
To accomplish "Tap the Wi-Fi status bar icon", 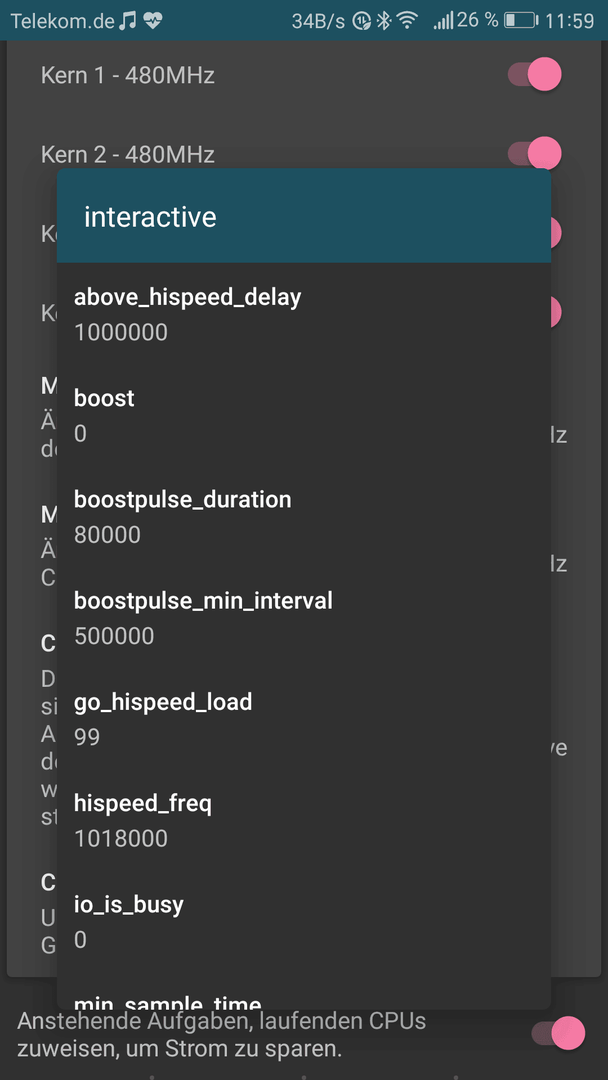I will point(408,21).
